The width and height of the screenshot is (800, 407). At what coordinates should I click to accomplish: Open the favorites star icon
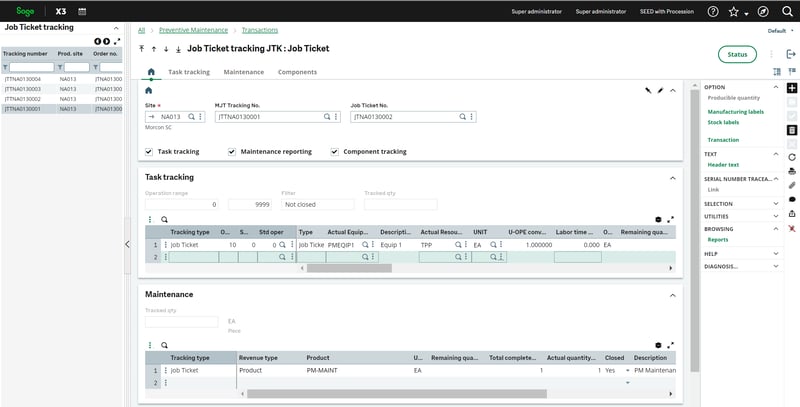click(x=733, y=11)
